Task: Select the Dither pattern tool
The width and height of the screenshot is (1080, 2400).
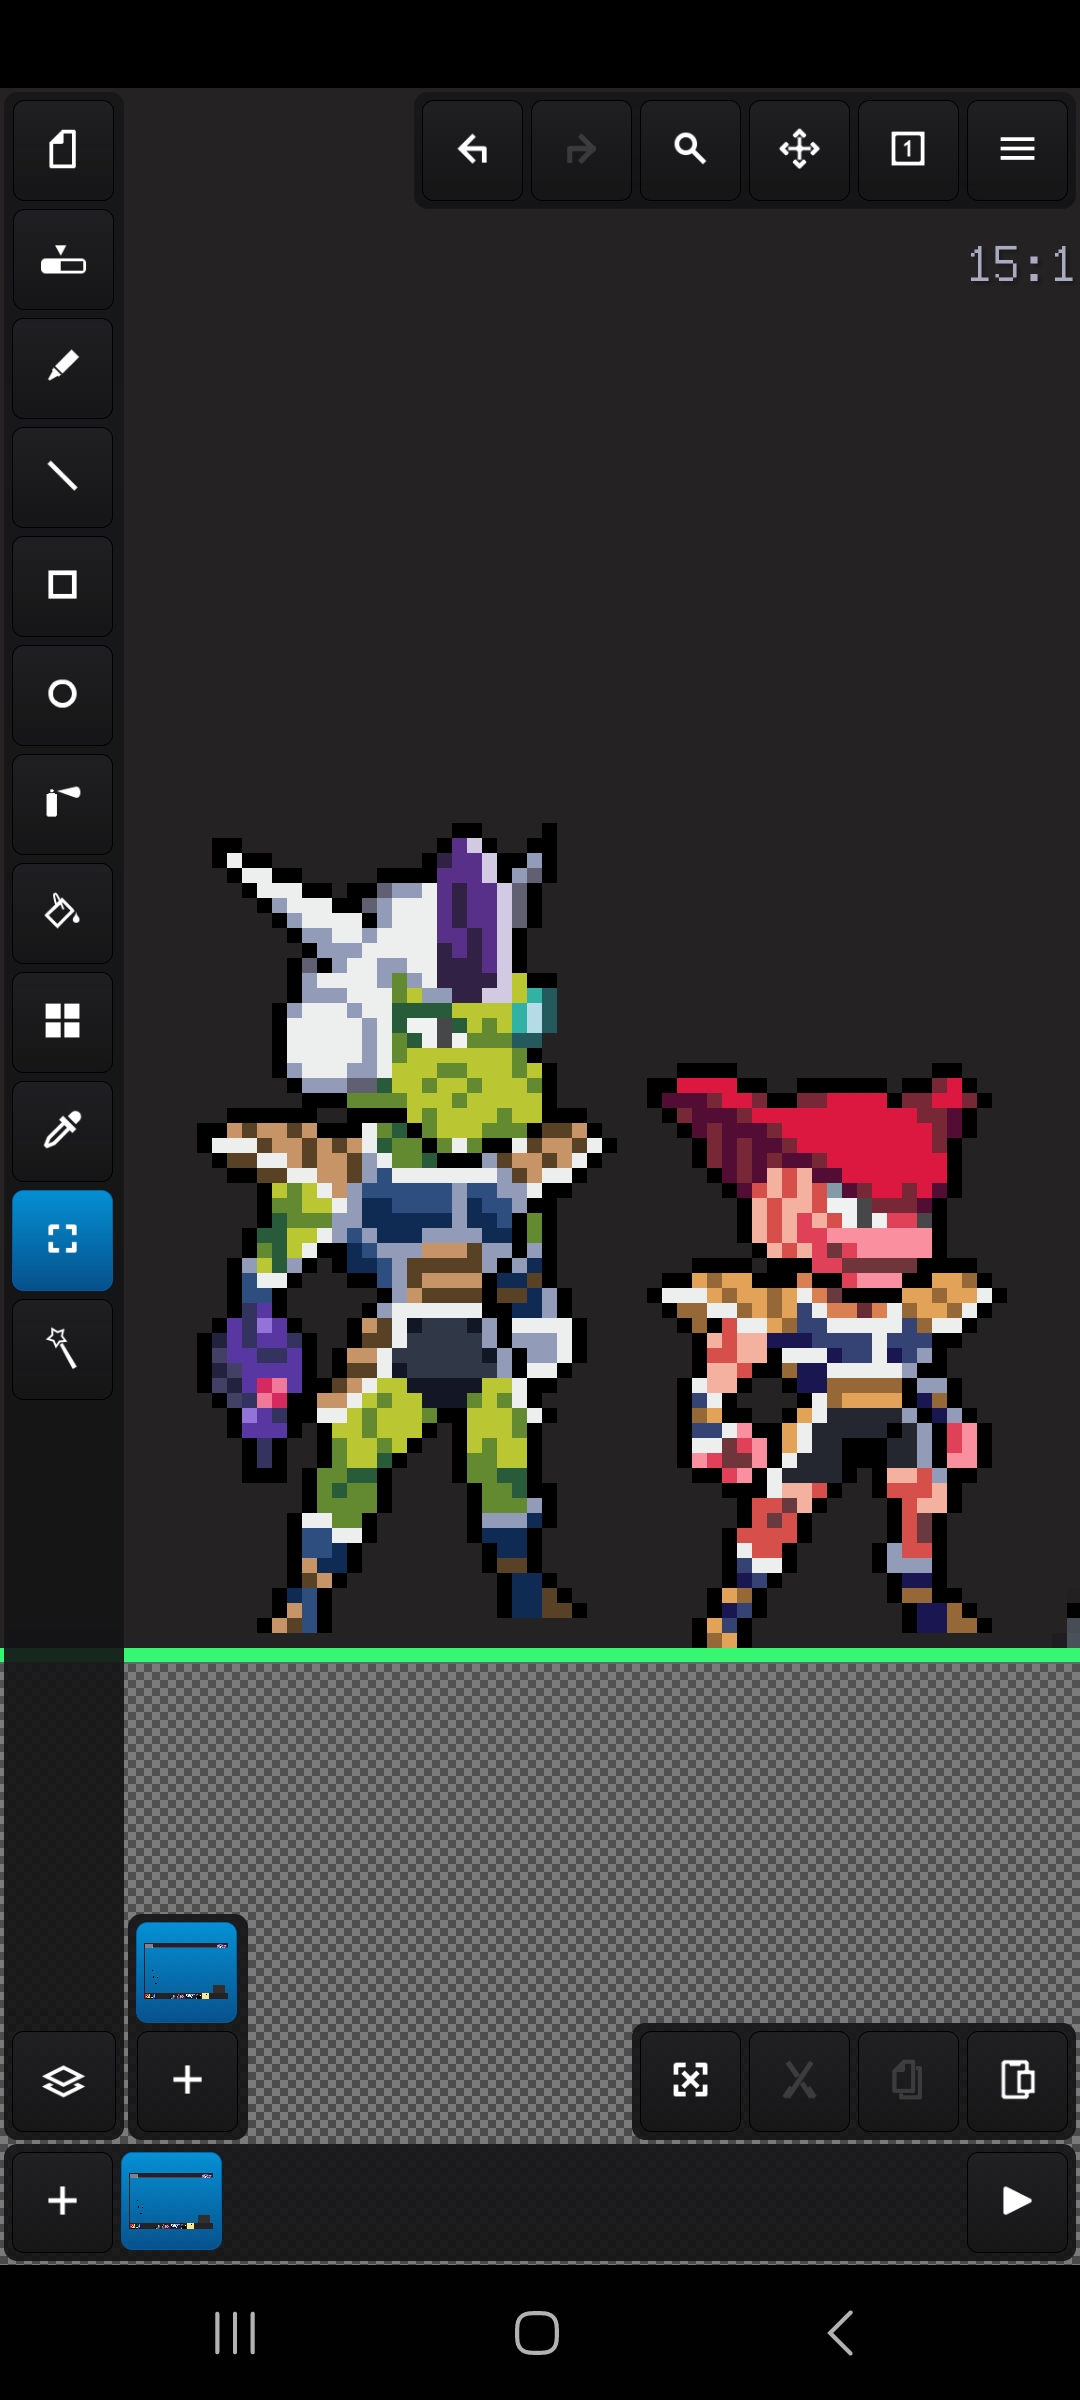Action: (63, 1022)
